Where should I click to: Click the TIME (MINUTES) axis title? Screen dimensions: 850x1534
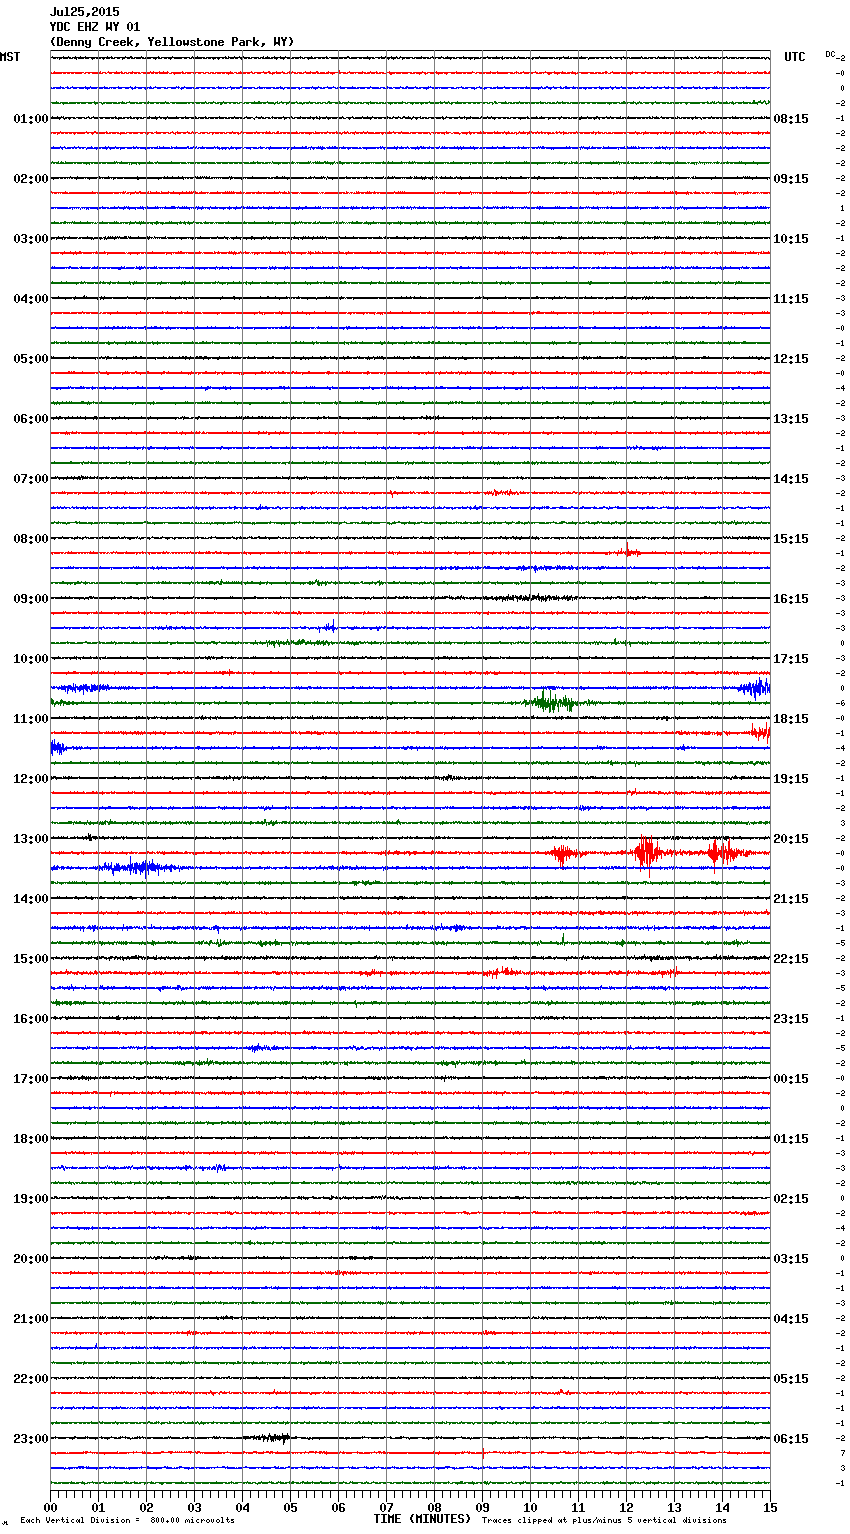click(x=422, y=1519)
